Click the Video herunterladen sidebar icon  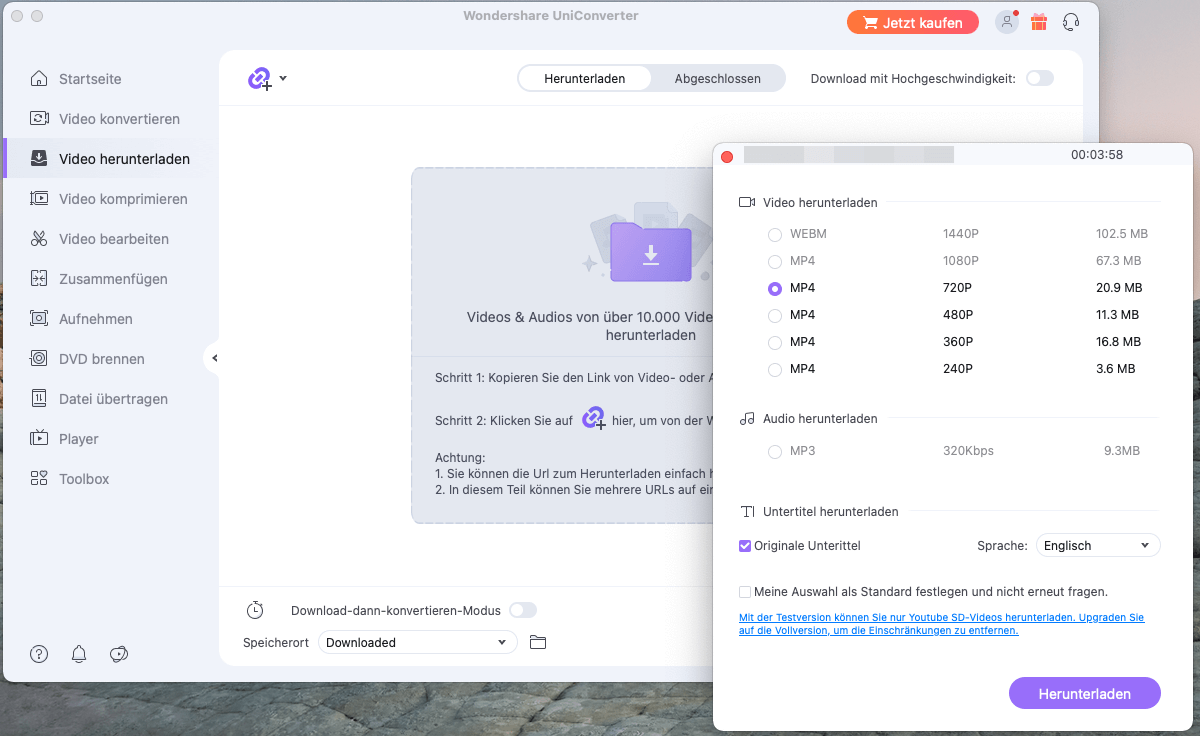(39, 159)
